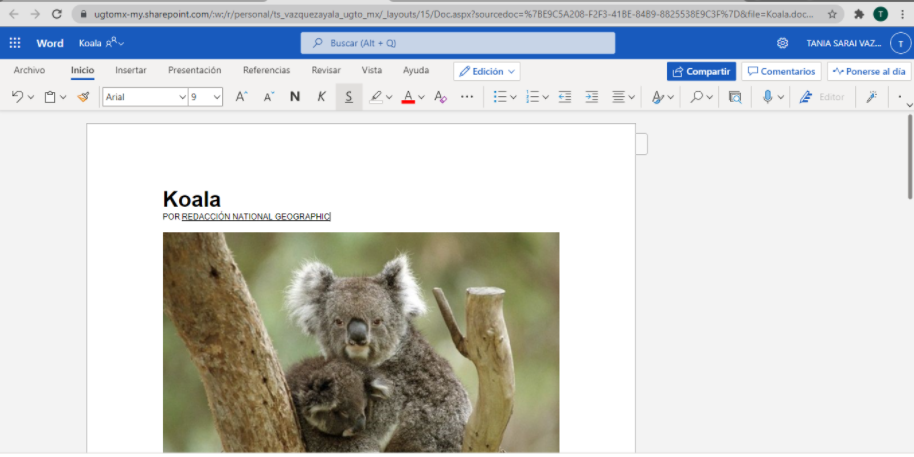Viewport: 914px width, 457px height.
Task: Start Dictate microphone
Action: 768,97
